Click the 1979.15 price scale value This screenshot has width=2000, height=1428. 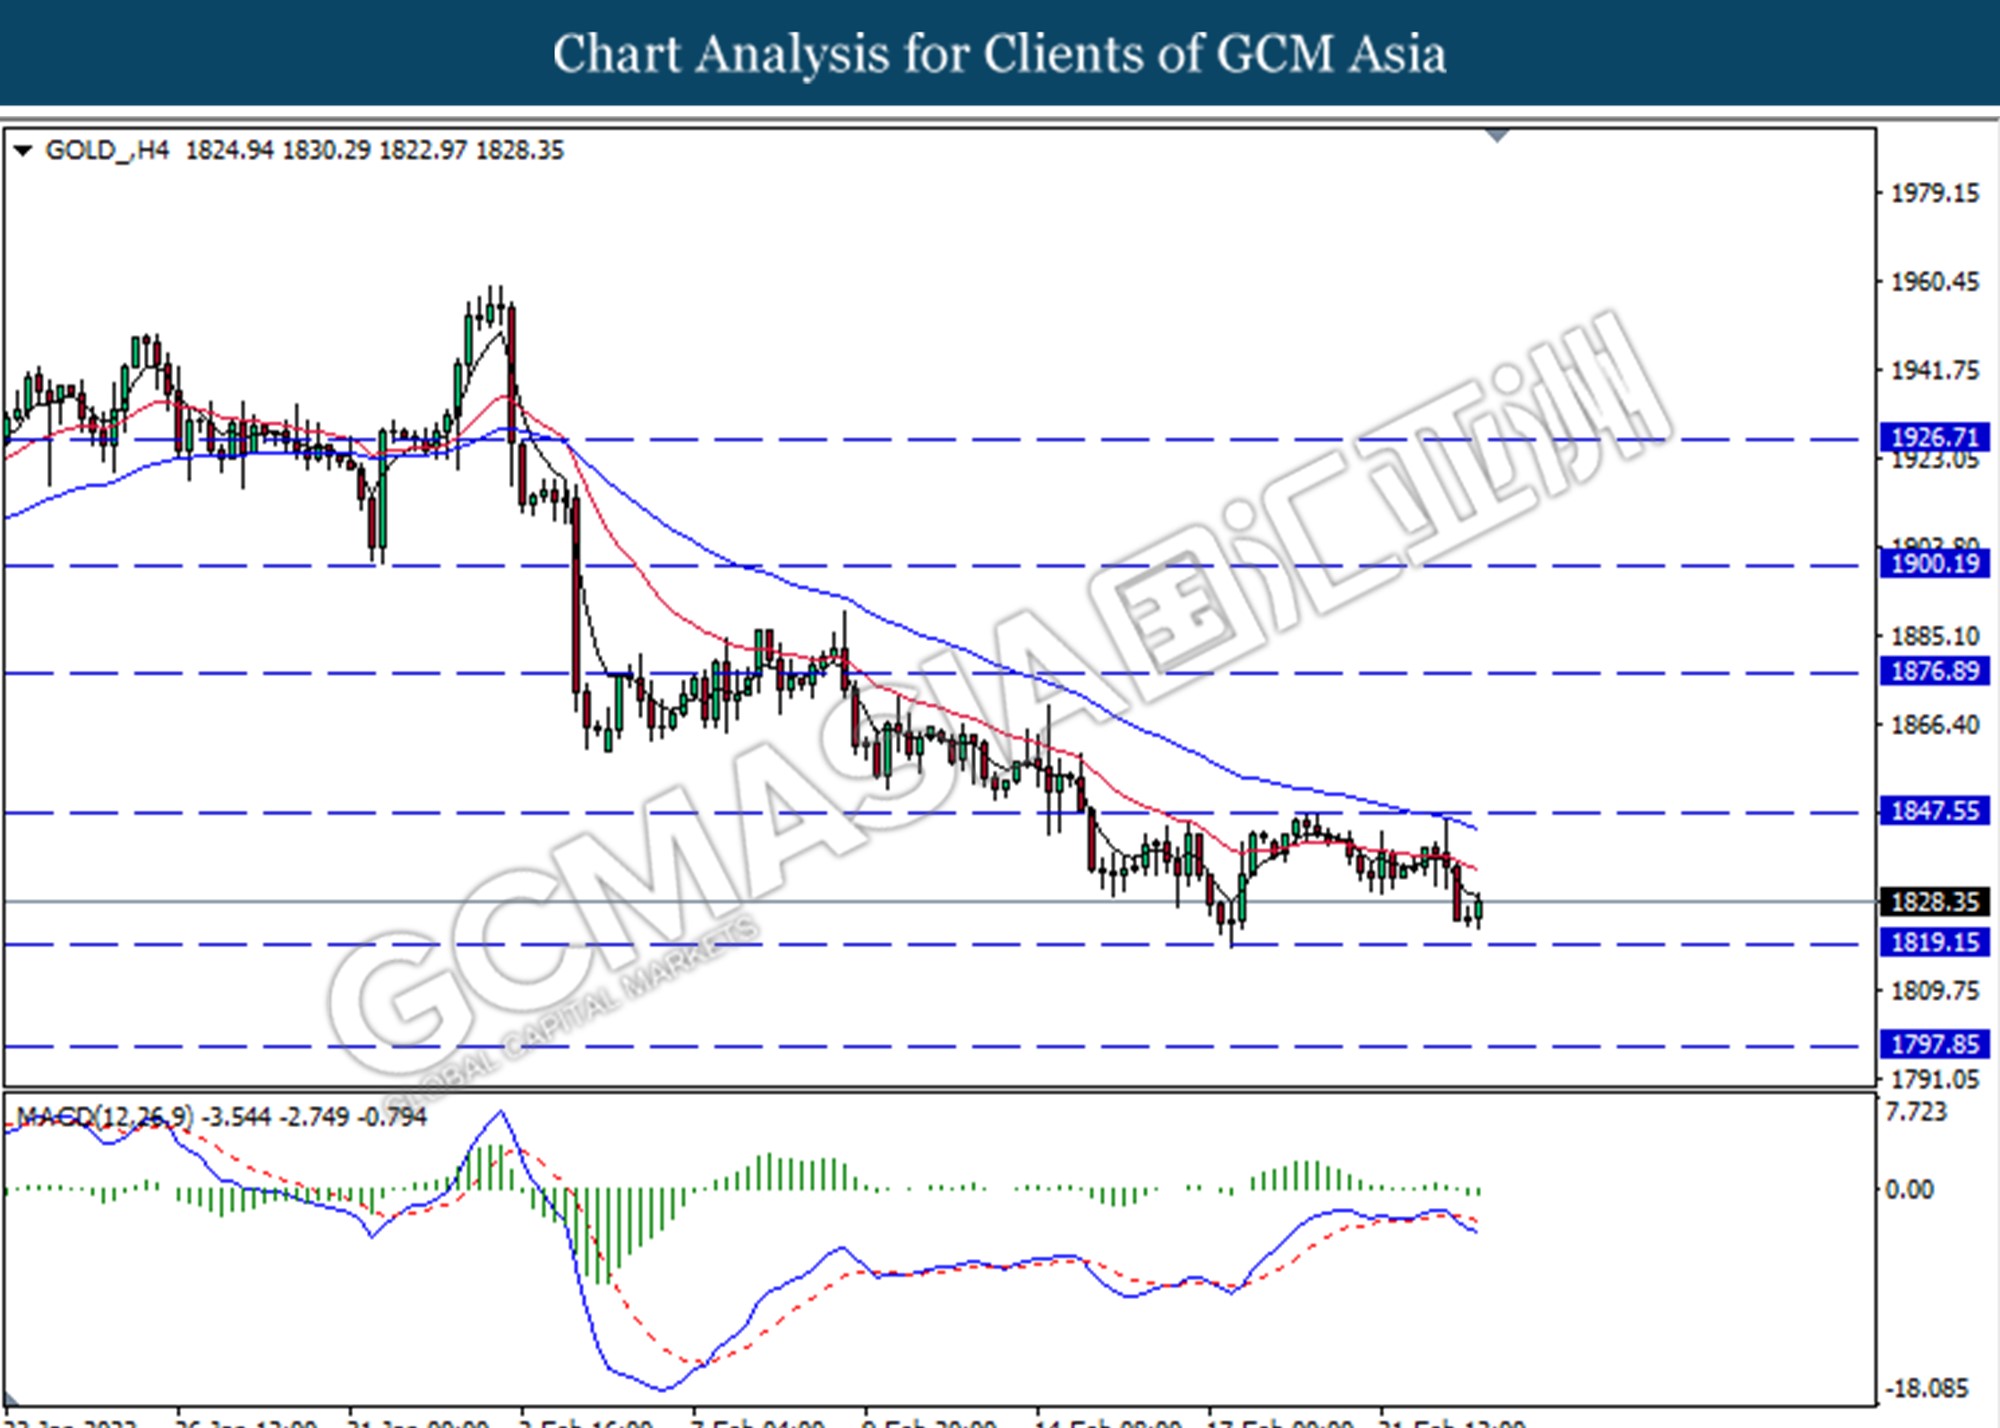1934,193
